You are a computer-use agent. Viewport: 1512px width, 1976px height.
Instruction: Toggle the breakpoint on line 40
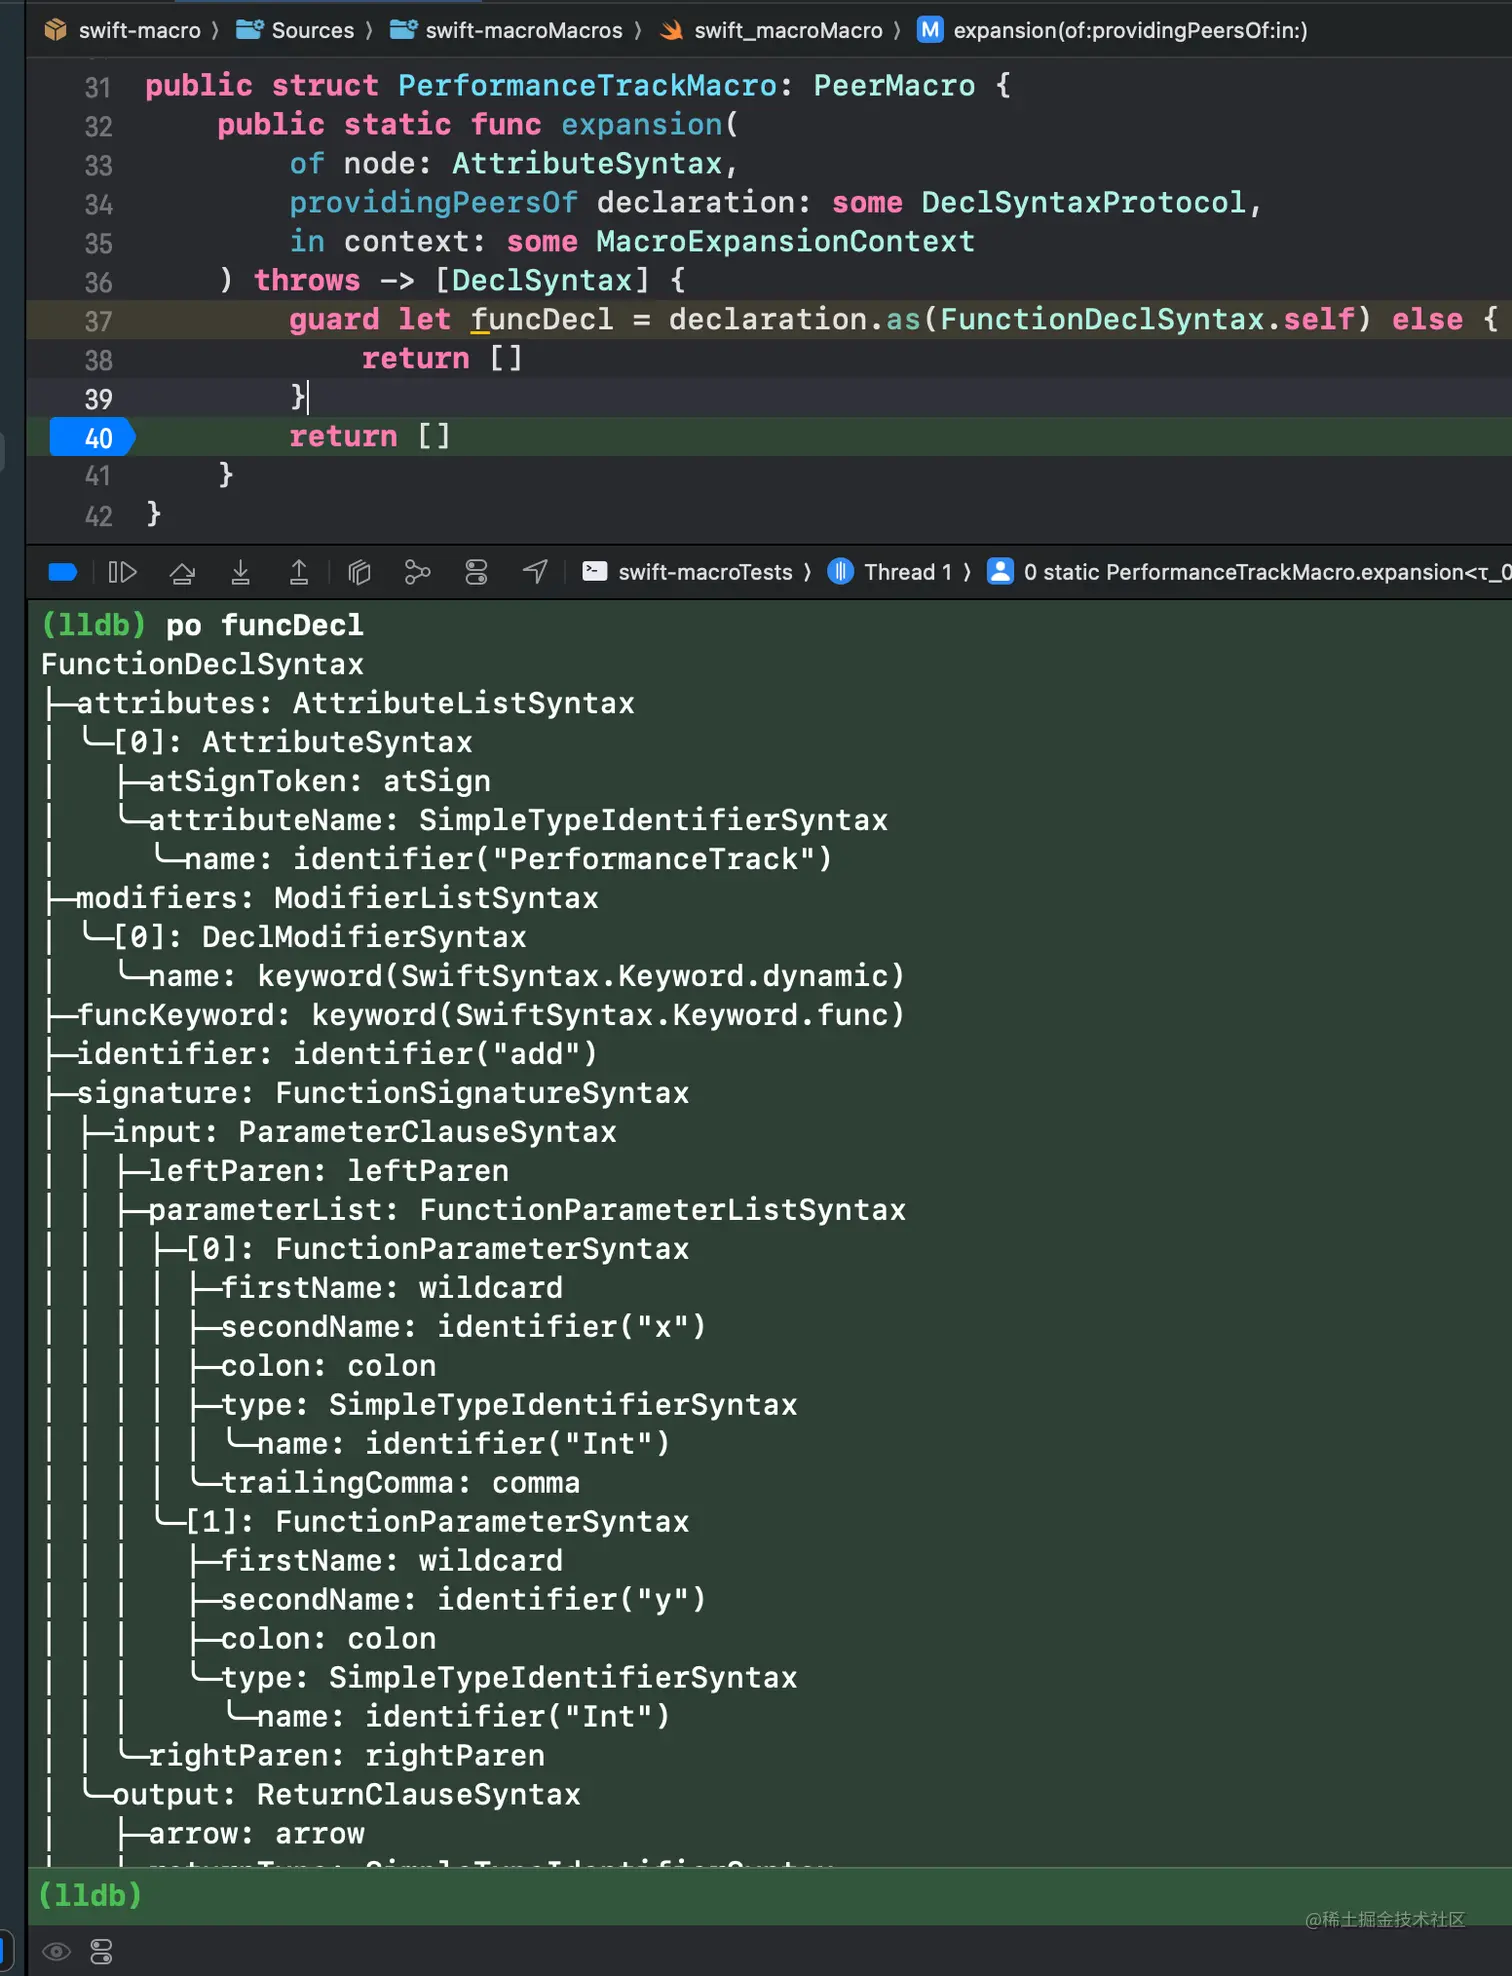pos(92,438)
